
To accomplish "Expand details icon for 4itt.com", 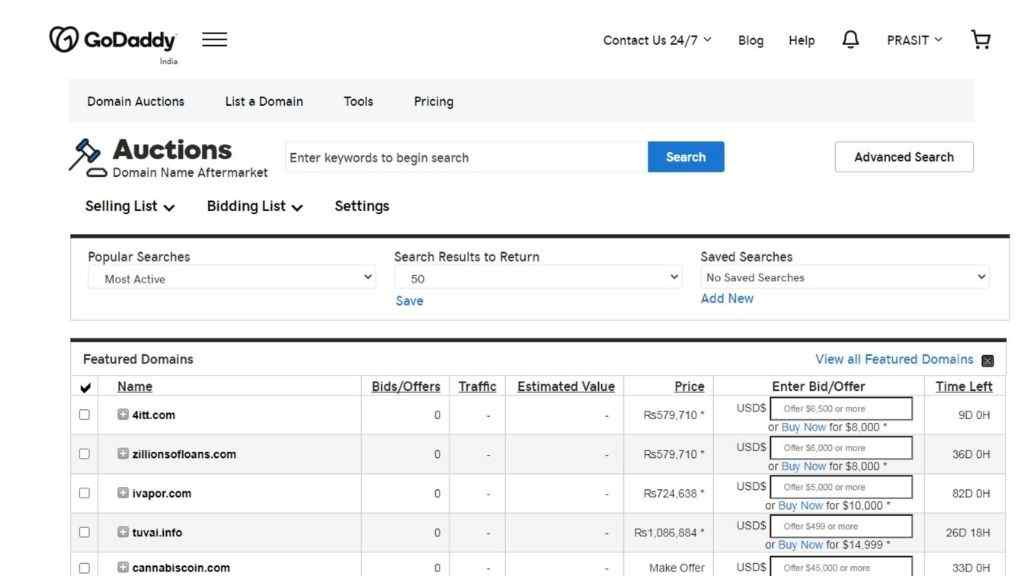I will [123, 414].
